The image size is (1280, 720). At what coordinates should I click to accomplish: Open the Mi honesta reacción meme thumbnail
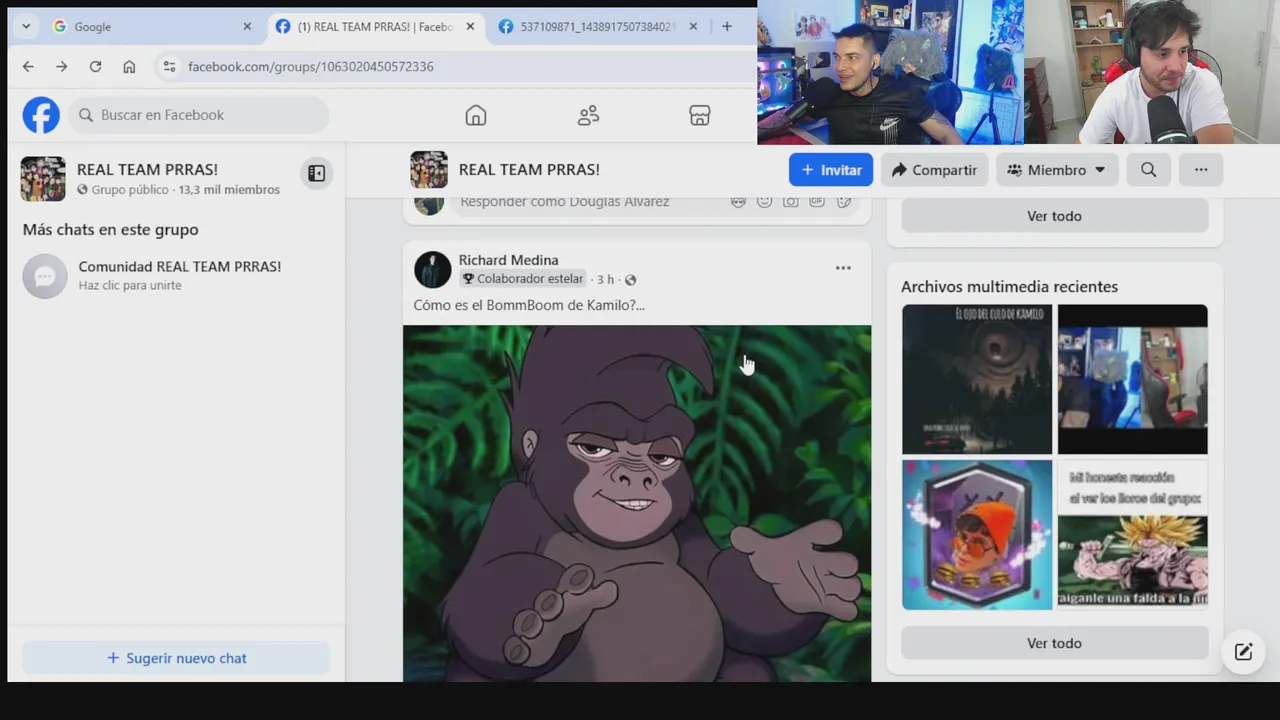click(1133, 535)
